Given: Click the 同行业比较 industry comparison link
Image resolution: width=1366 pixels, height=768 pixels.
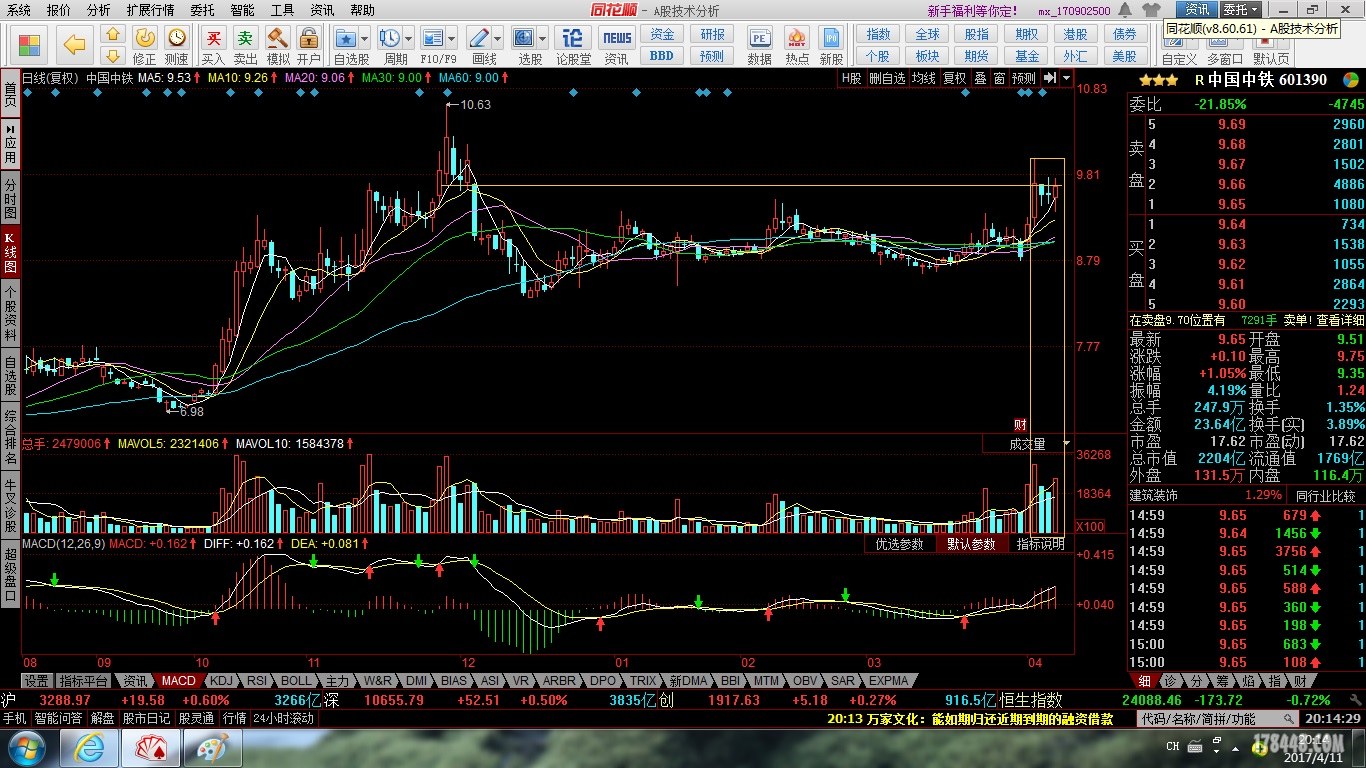Looking at the screenshot, I should 1327,496.
